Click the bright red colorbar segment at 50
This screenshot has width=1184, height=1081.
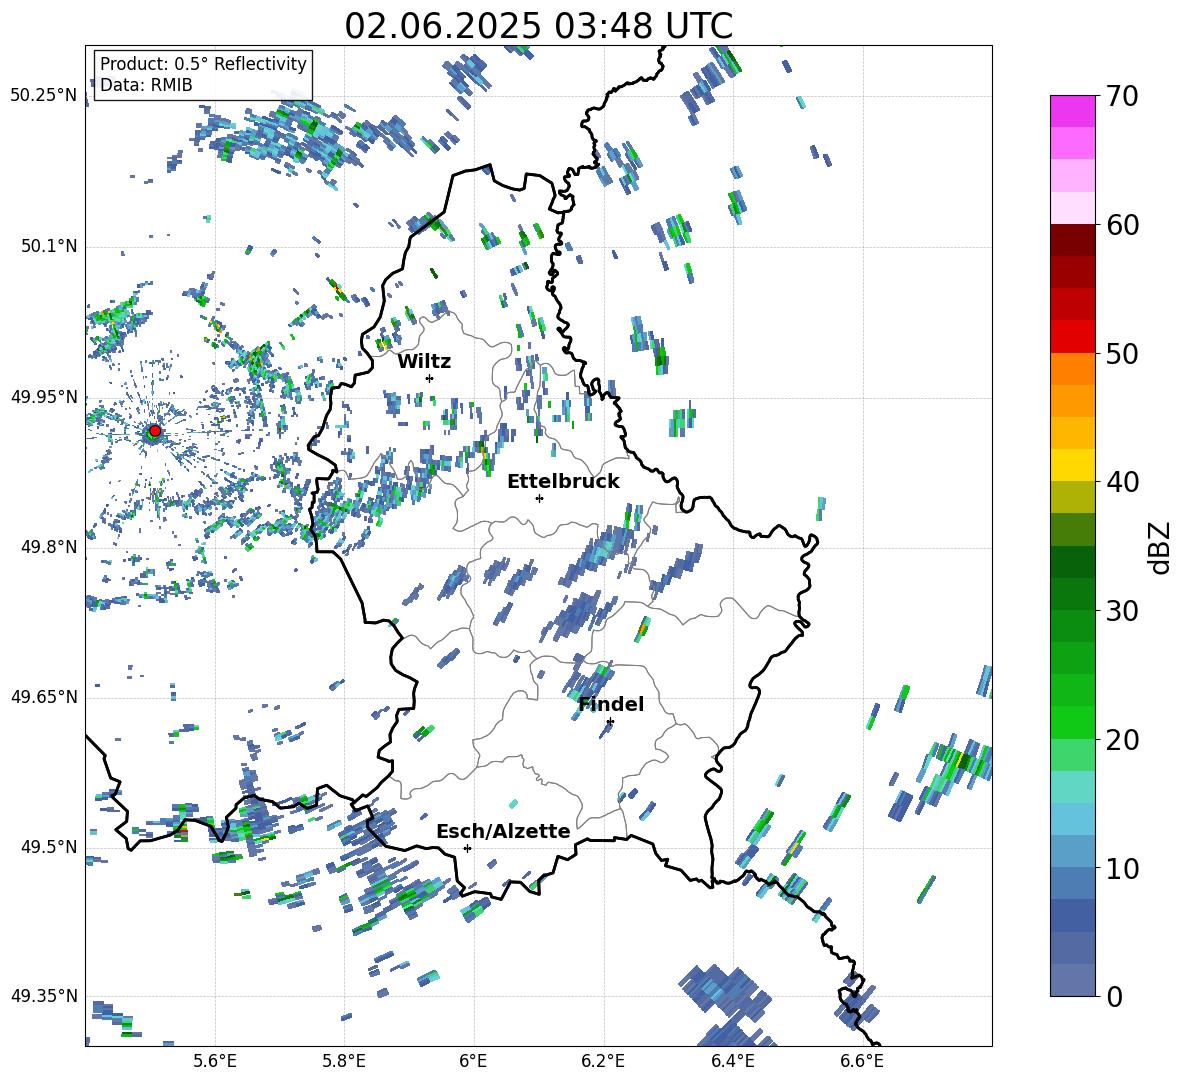click(1072, 337)
